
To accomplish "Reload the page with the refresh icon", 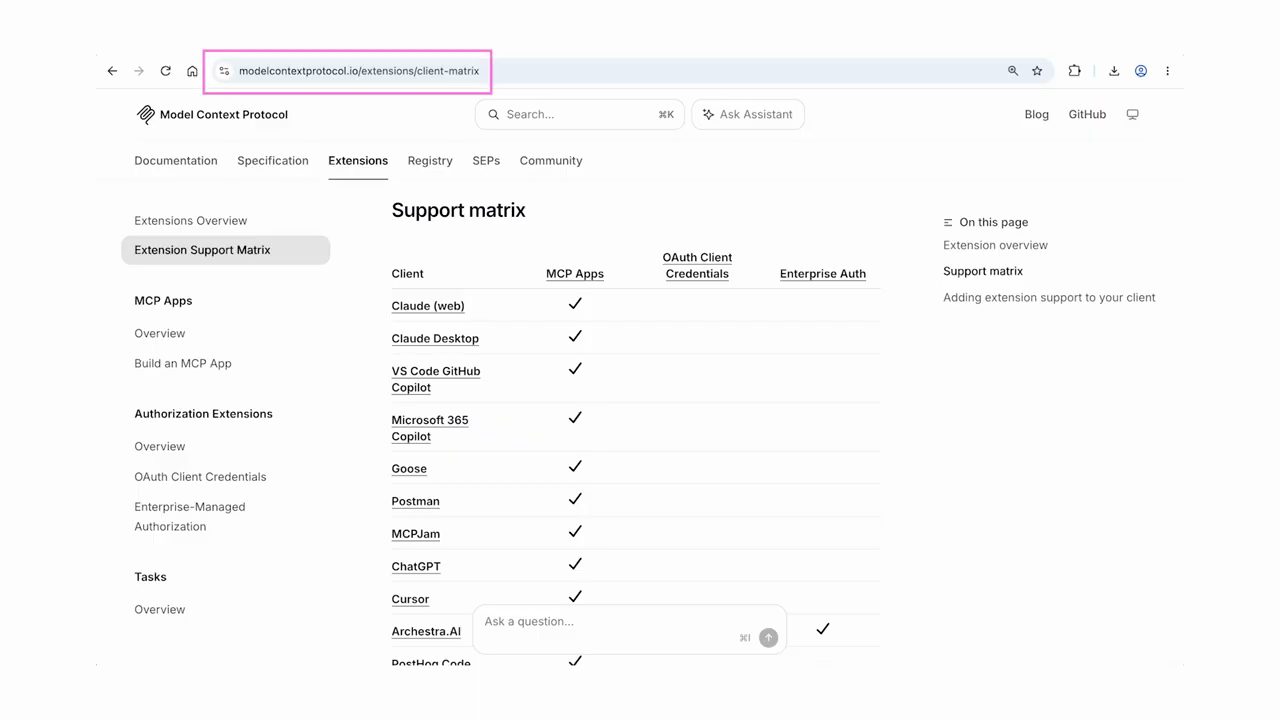I will (x=166, y=71).
